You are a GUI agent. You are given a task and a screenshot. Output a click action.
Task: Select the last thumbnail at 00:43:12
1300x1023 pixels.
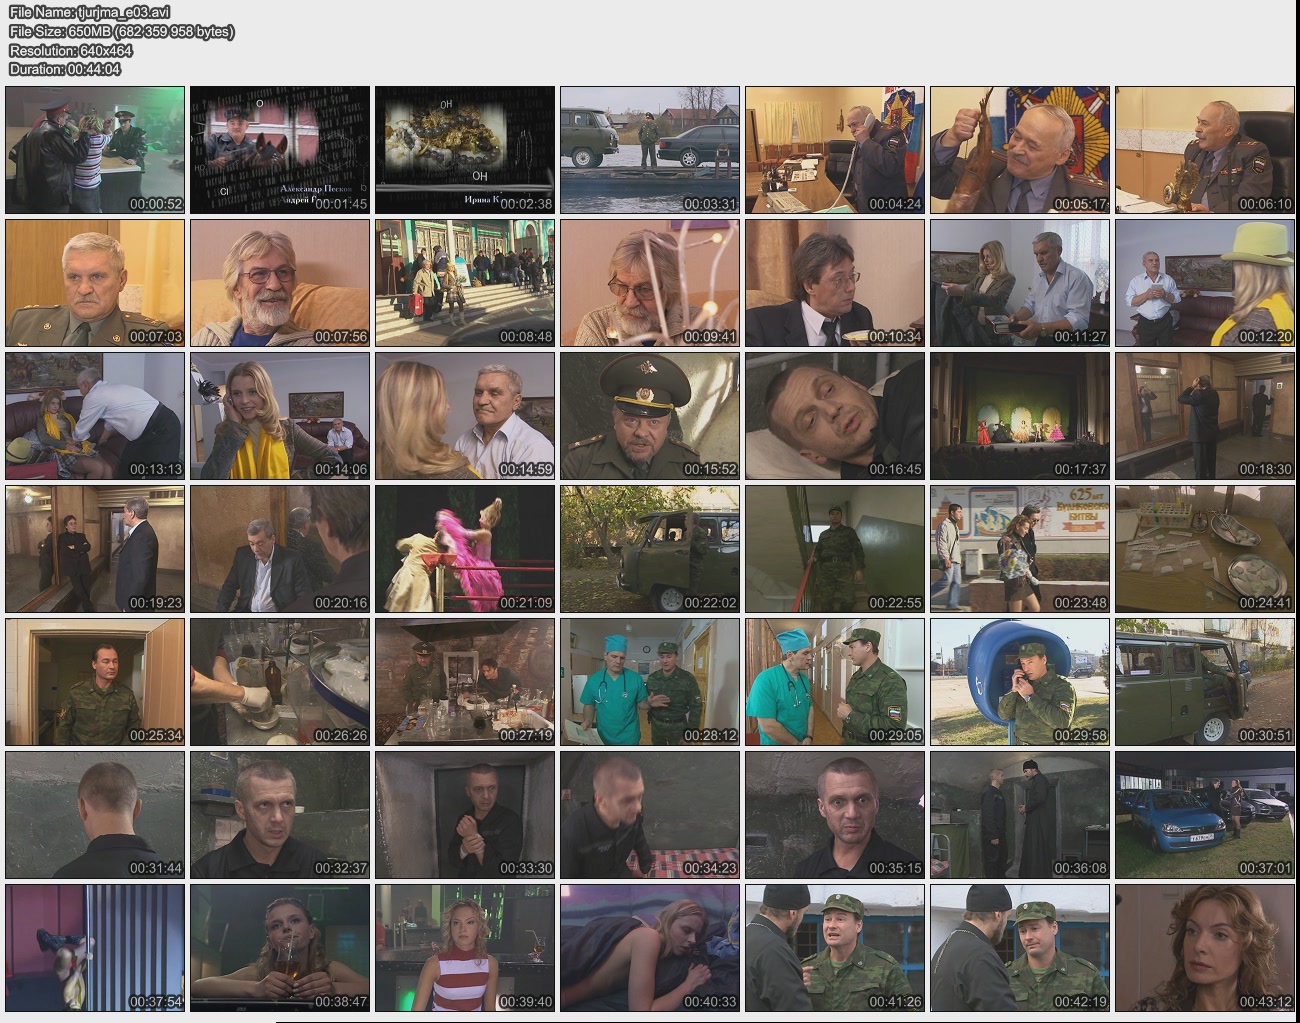point(1205,948)
